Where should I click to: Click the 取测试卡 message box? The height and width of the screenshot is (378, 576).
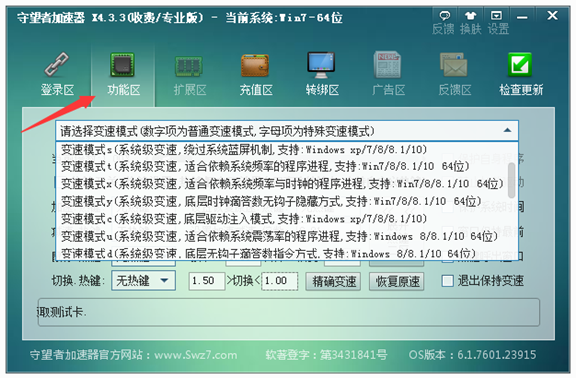[289, 312]
